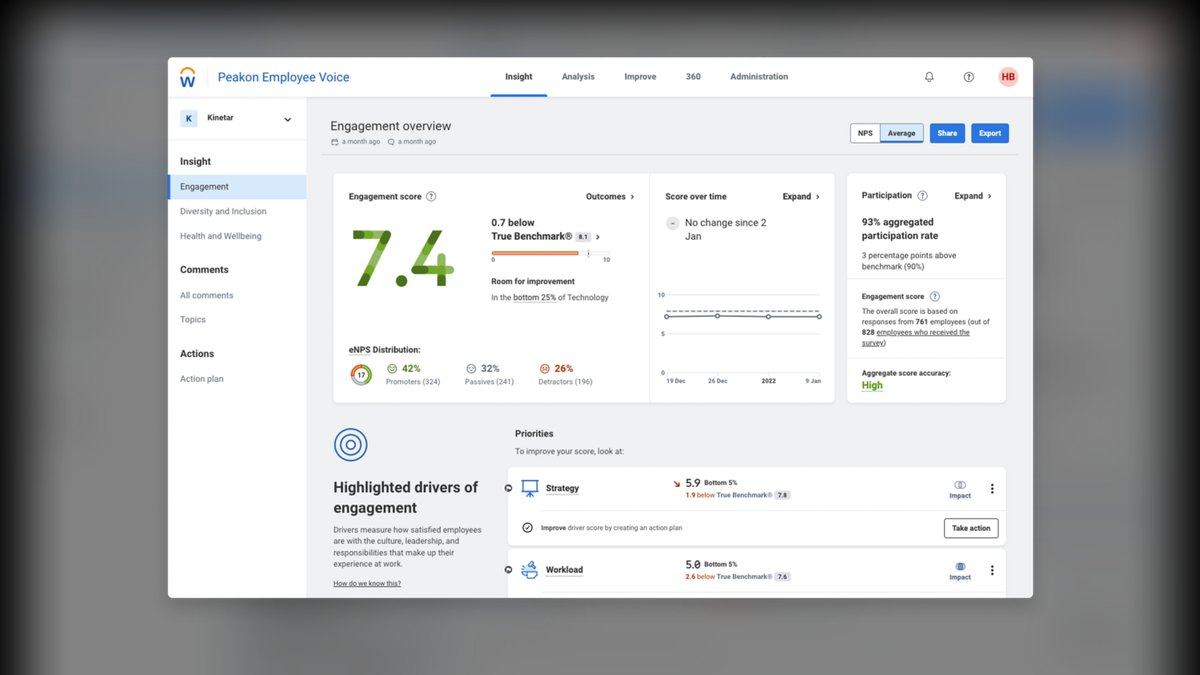Image resolution: width=1200 pixels, height=675 pixels.
Task: Open the Insight tab
Action: pos(519,77)
